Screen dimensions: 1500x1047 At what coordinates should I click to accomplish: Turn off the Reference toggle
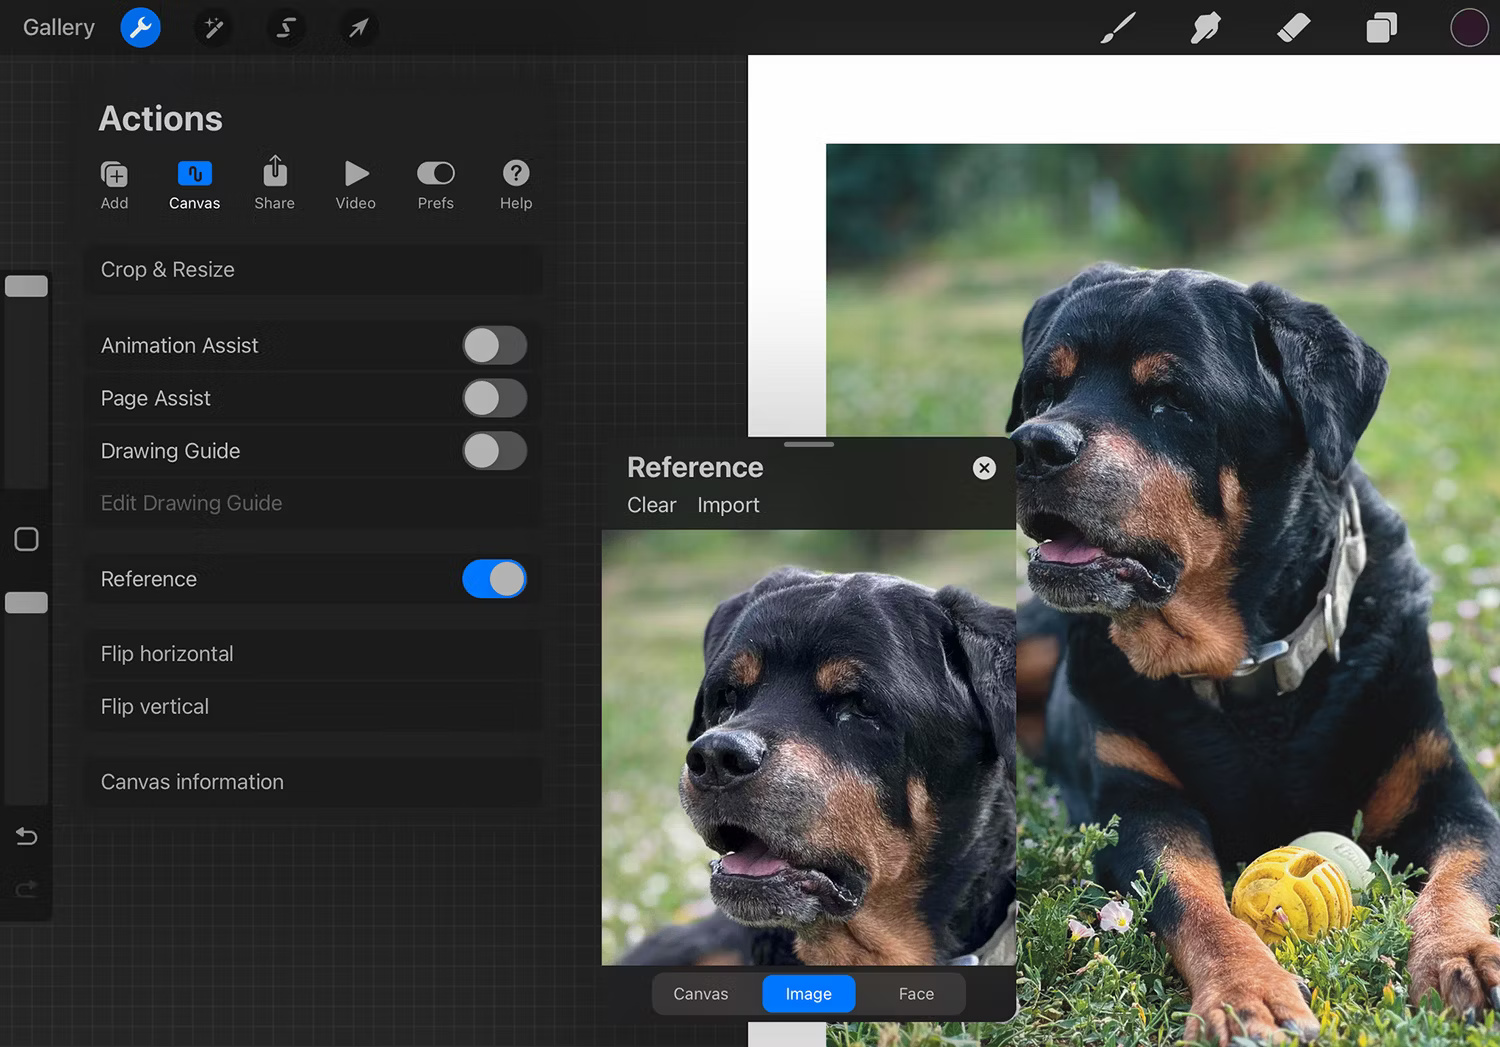494,579
